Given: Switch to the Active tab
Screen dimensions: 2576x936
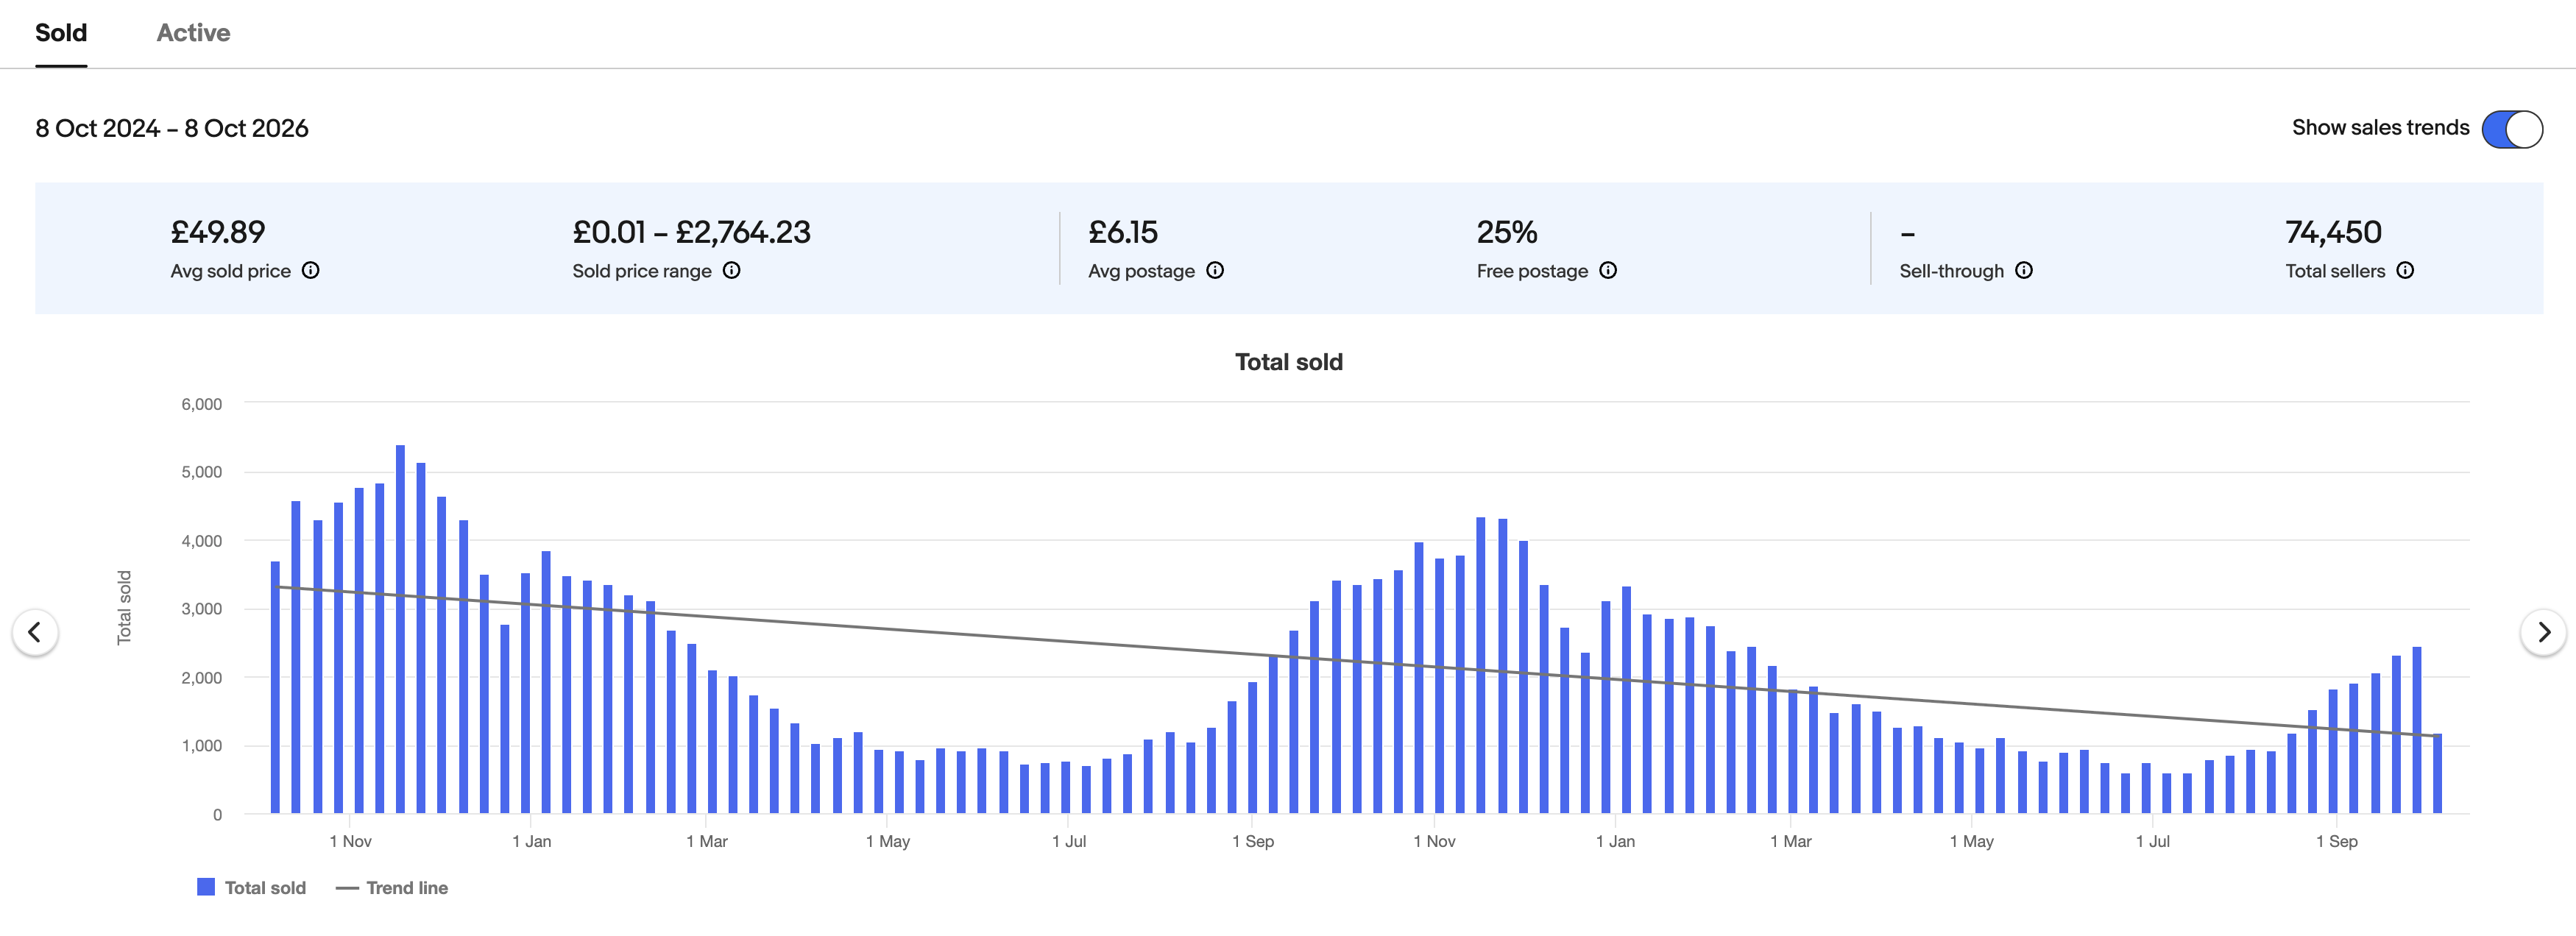Looking at the screenshot, I should (x=193, y=33).
